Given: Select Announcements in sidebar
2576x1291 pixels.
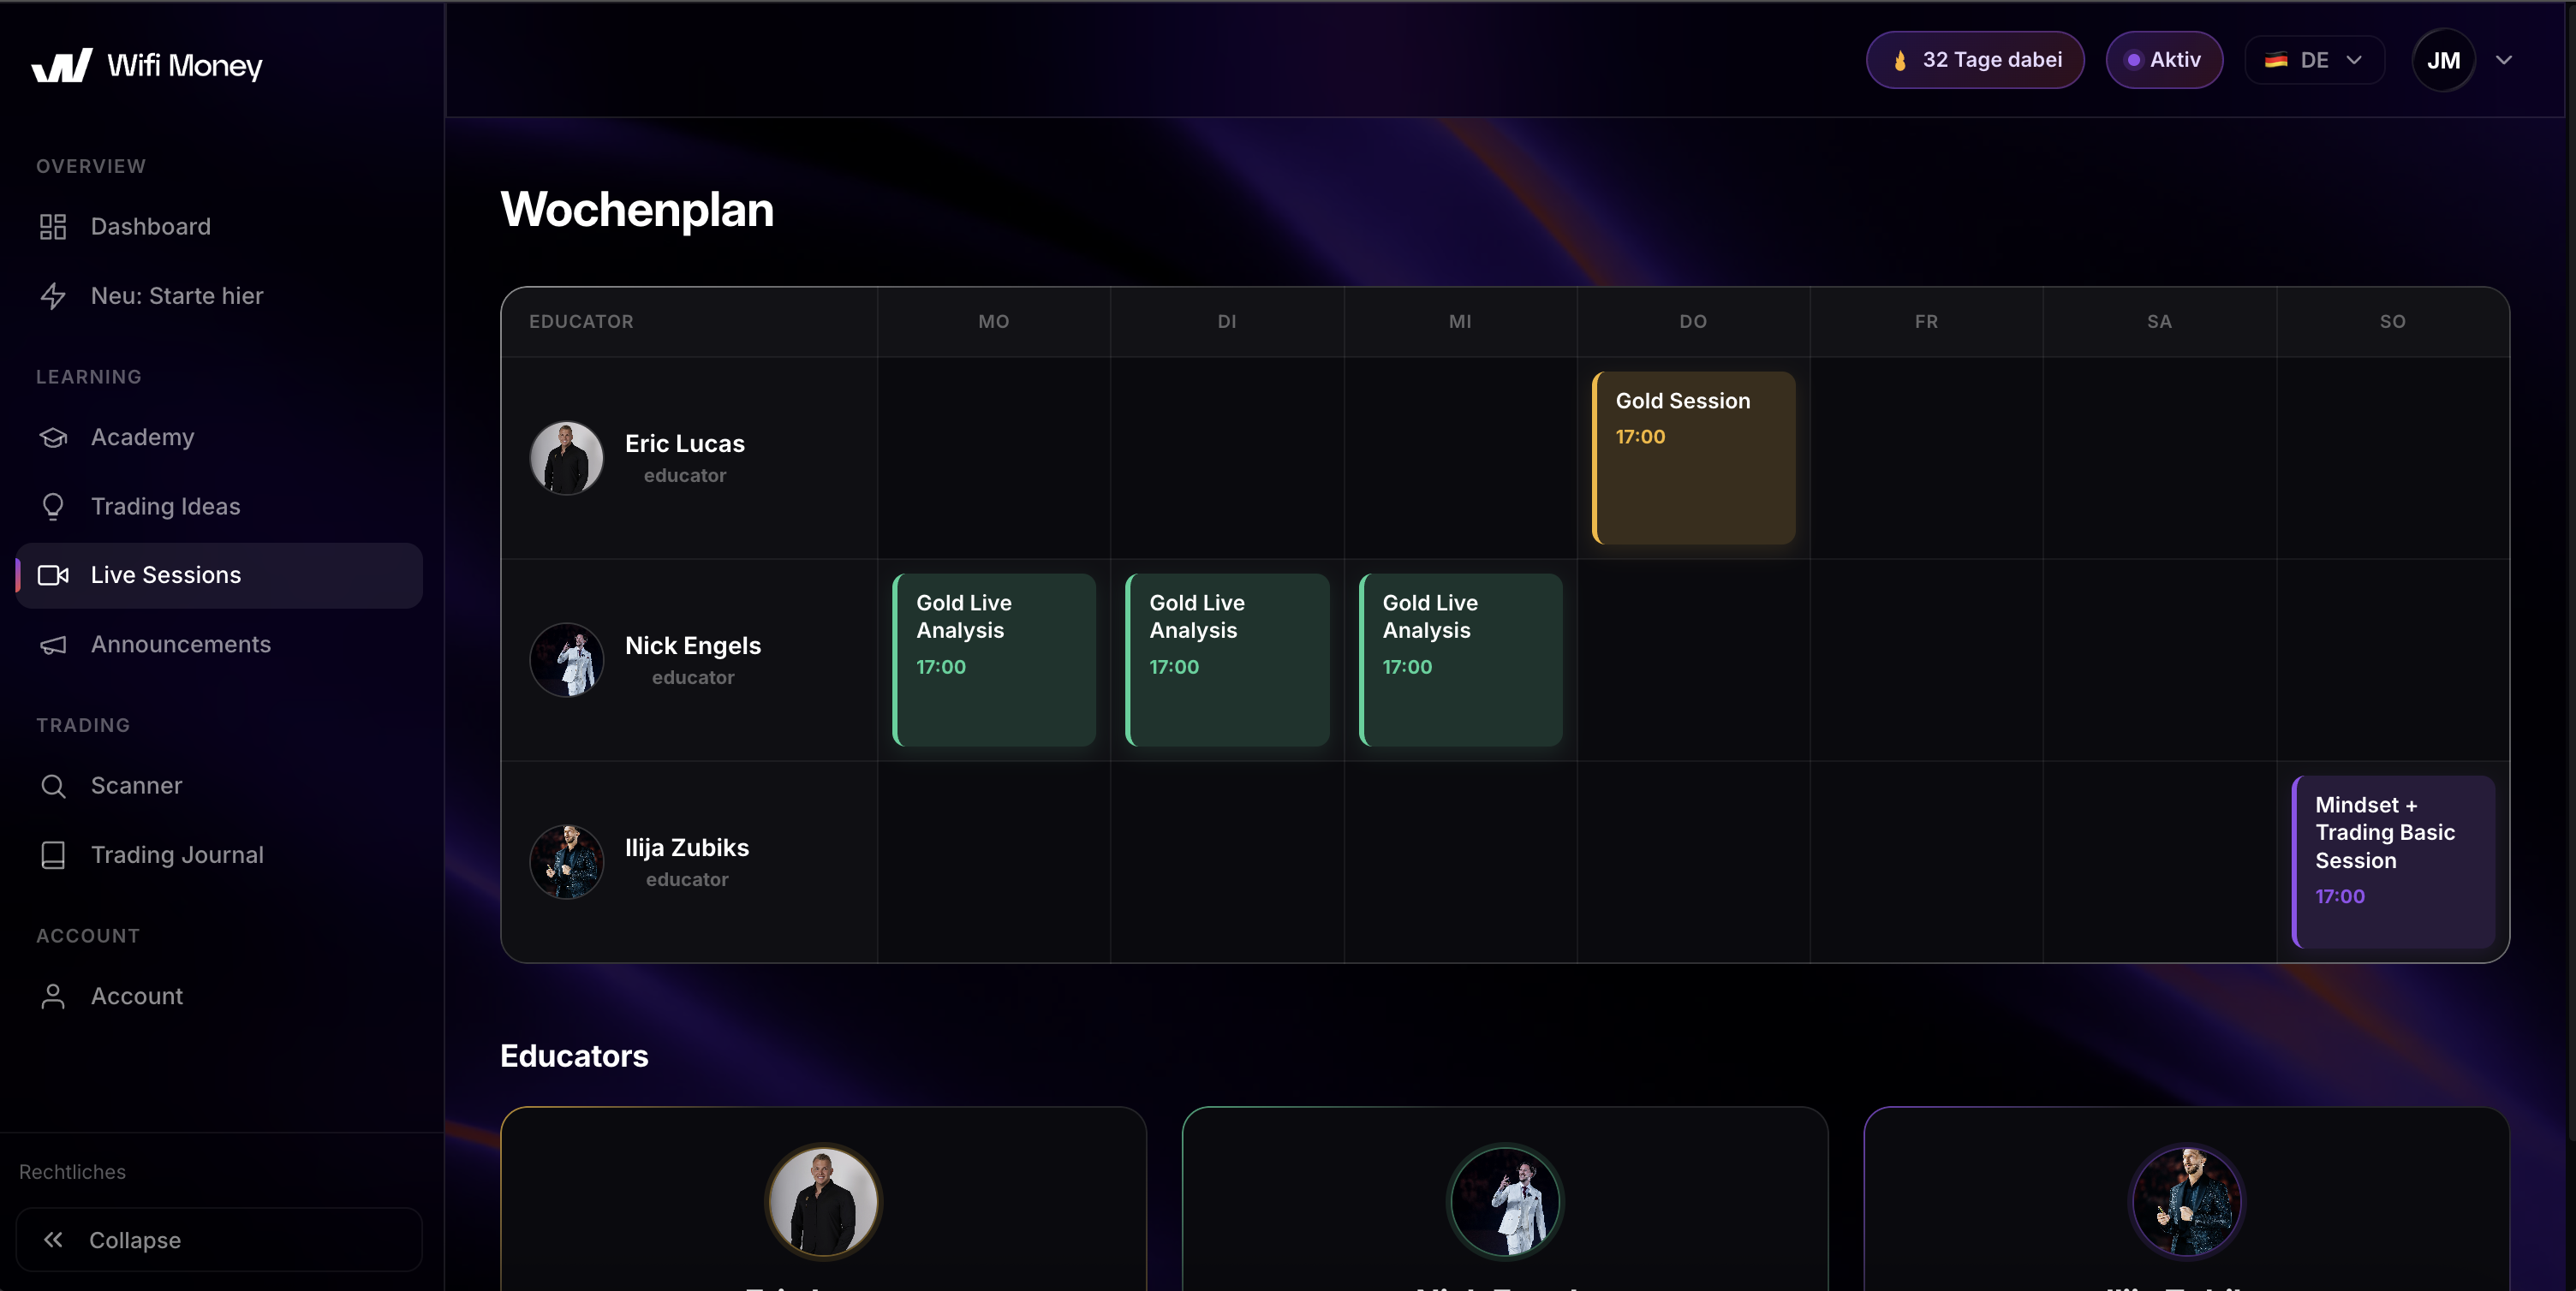Looking at the screenshot, I should pyautogui.click(x=219, y=645).
